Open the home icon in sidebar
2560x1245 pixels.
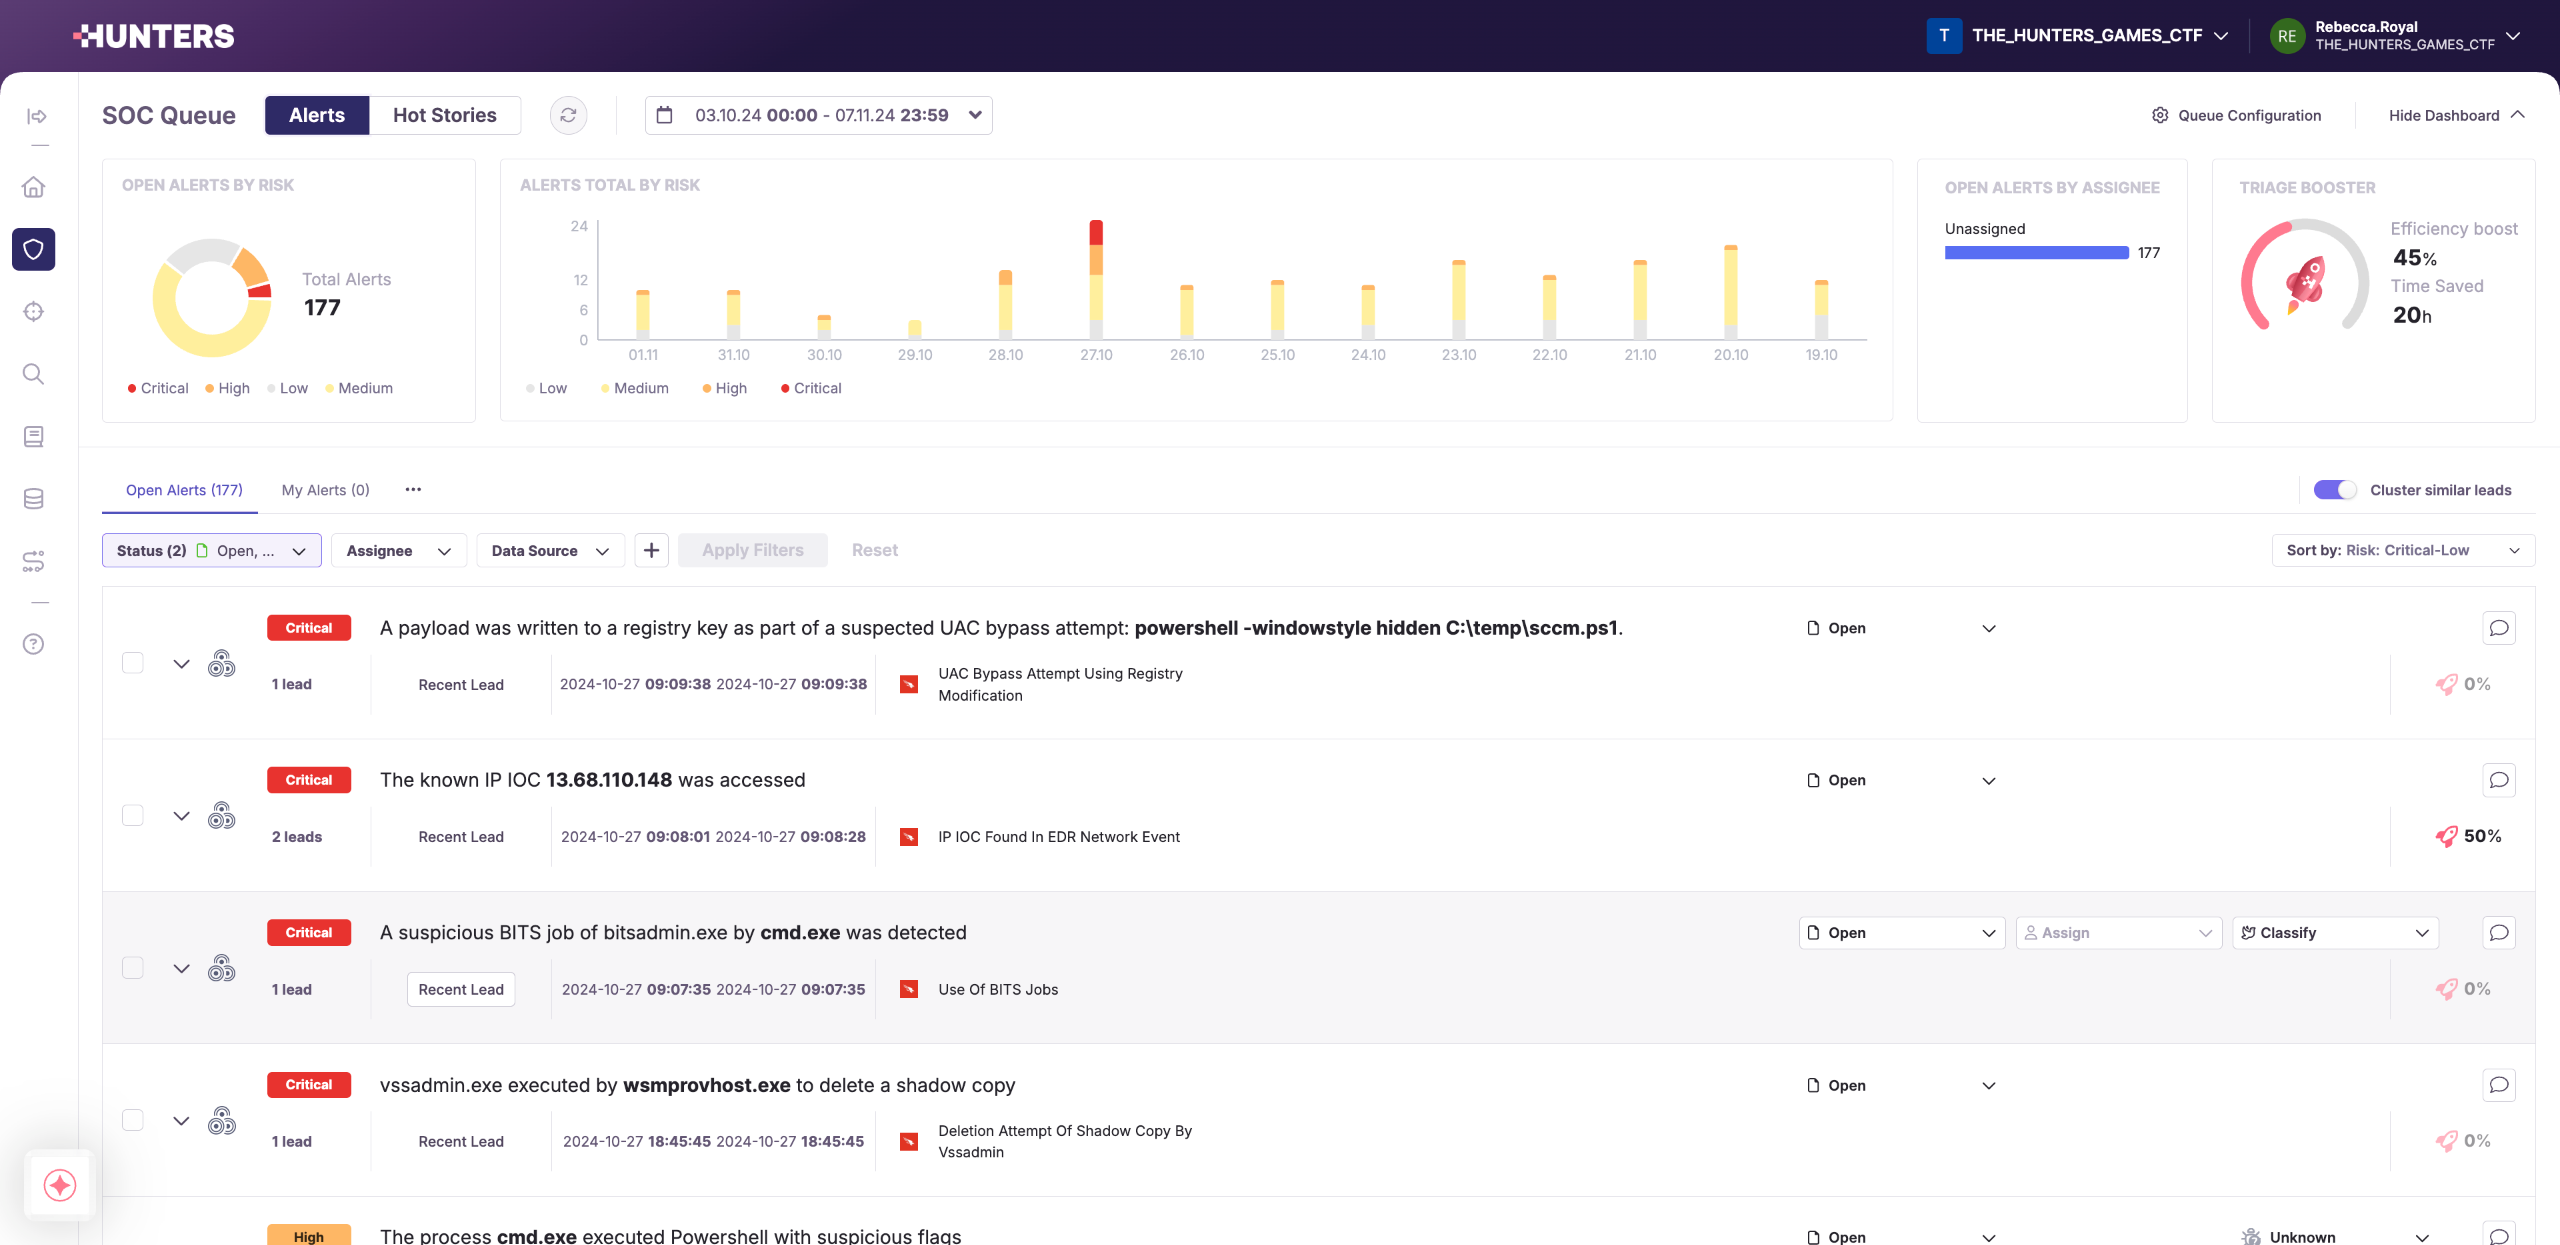(x=33, y=187)
